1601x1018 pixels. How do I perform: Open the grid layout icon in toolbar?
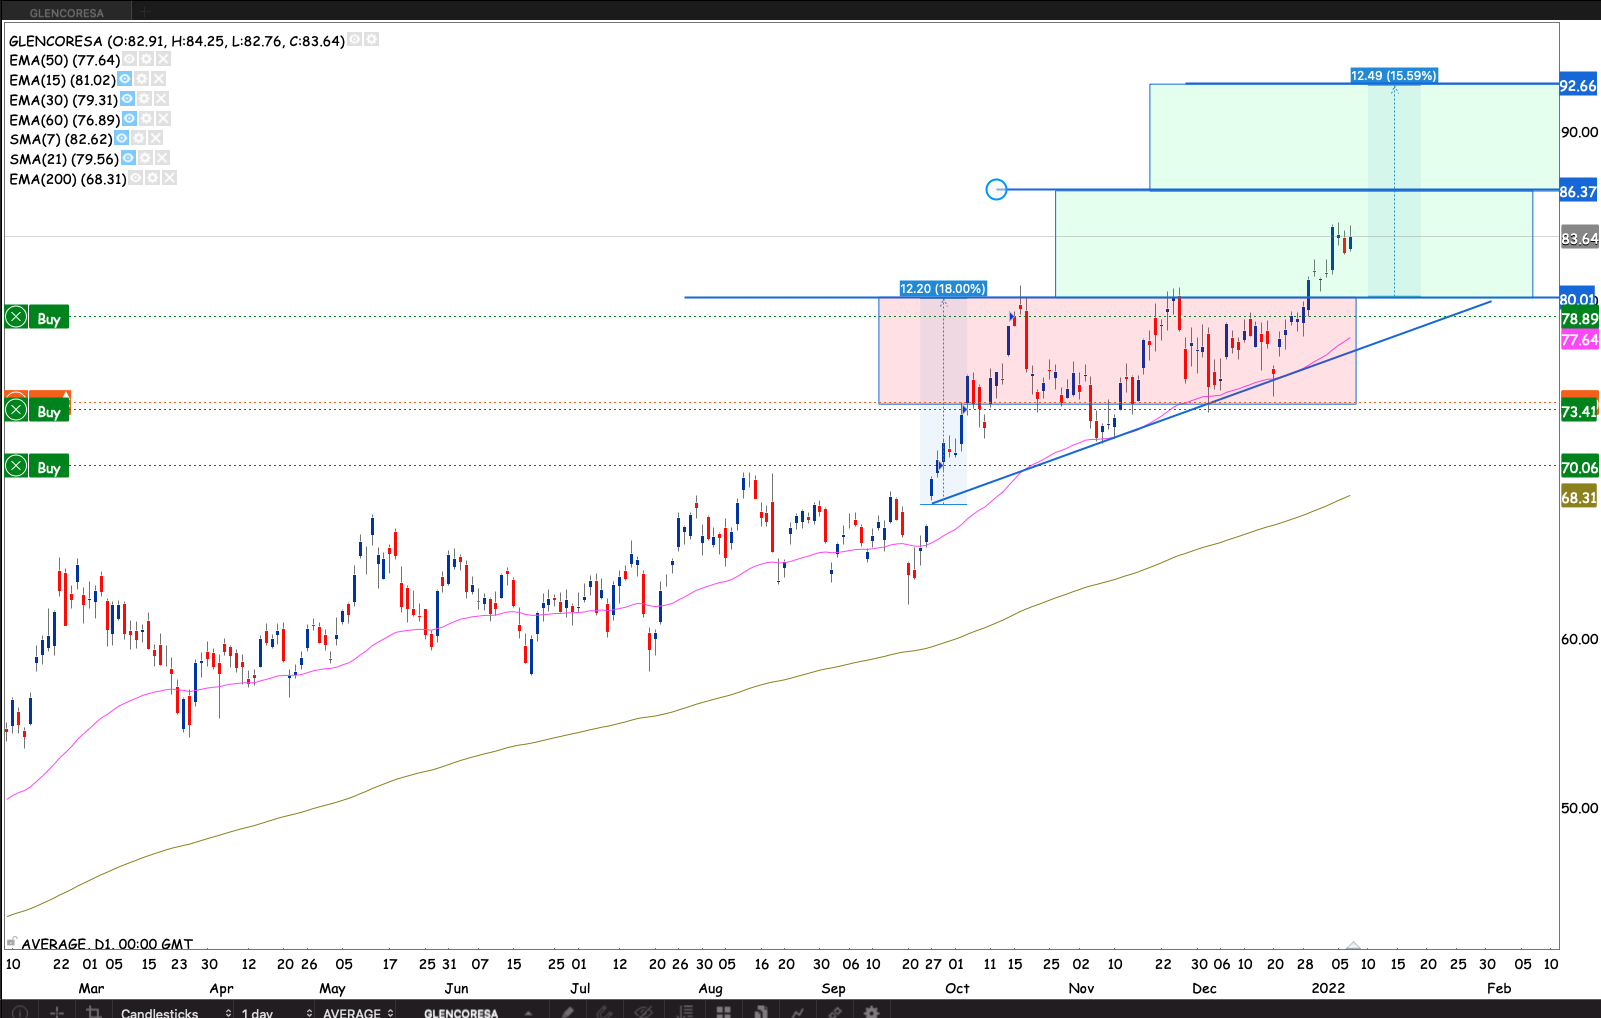click(723, 1012)
